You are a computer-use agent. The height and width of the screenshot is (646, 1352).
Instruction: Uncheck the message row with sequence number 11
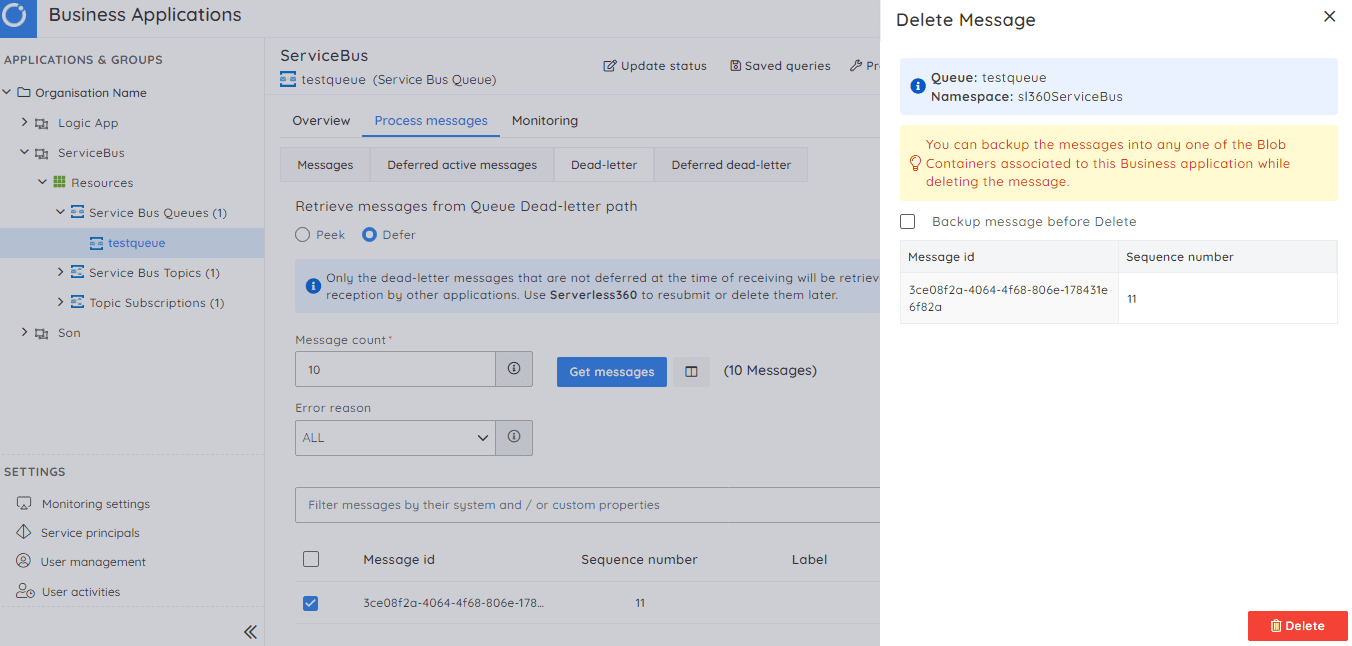tap(311, 603)
